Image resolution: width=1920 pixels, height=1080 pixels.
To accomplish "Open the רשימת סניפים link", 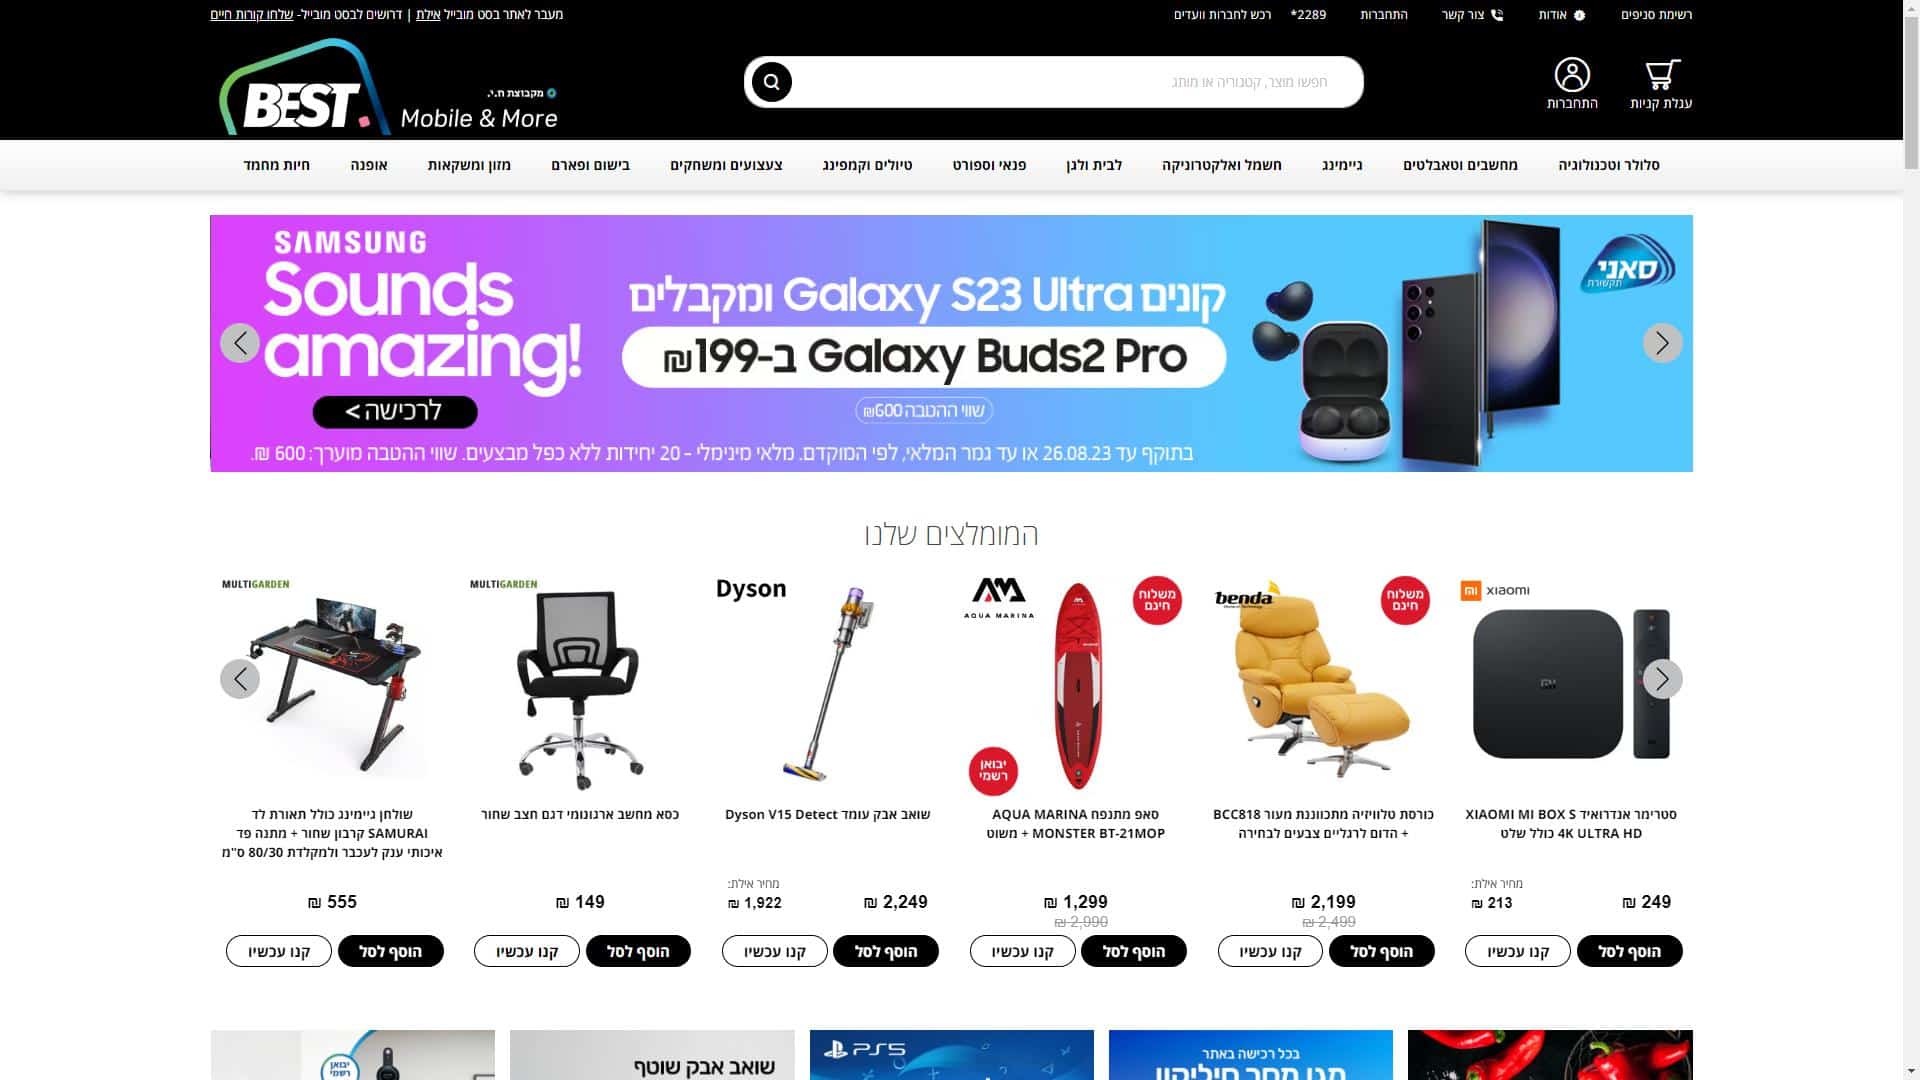I will pyautogui.click(x=1656, y=15).
